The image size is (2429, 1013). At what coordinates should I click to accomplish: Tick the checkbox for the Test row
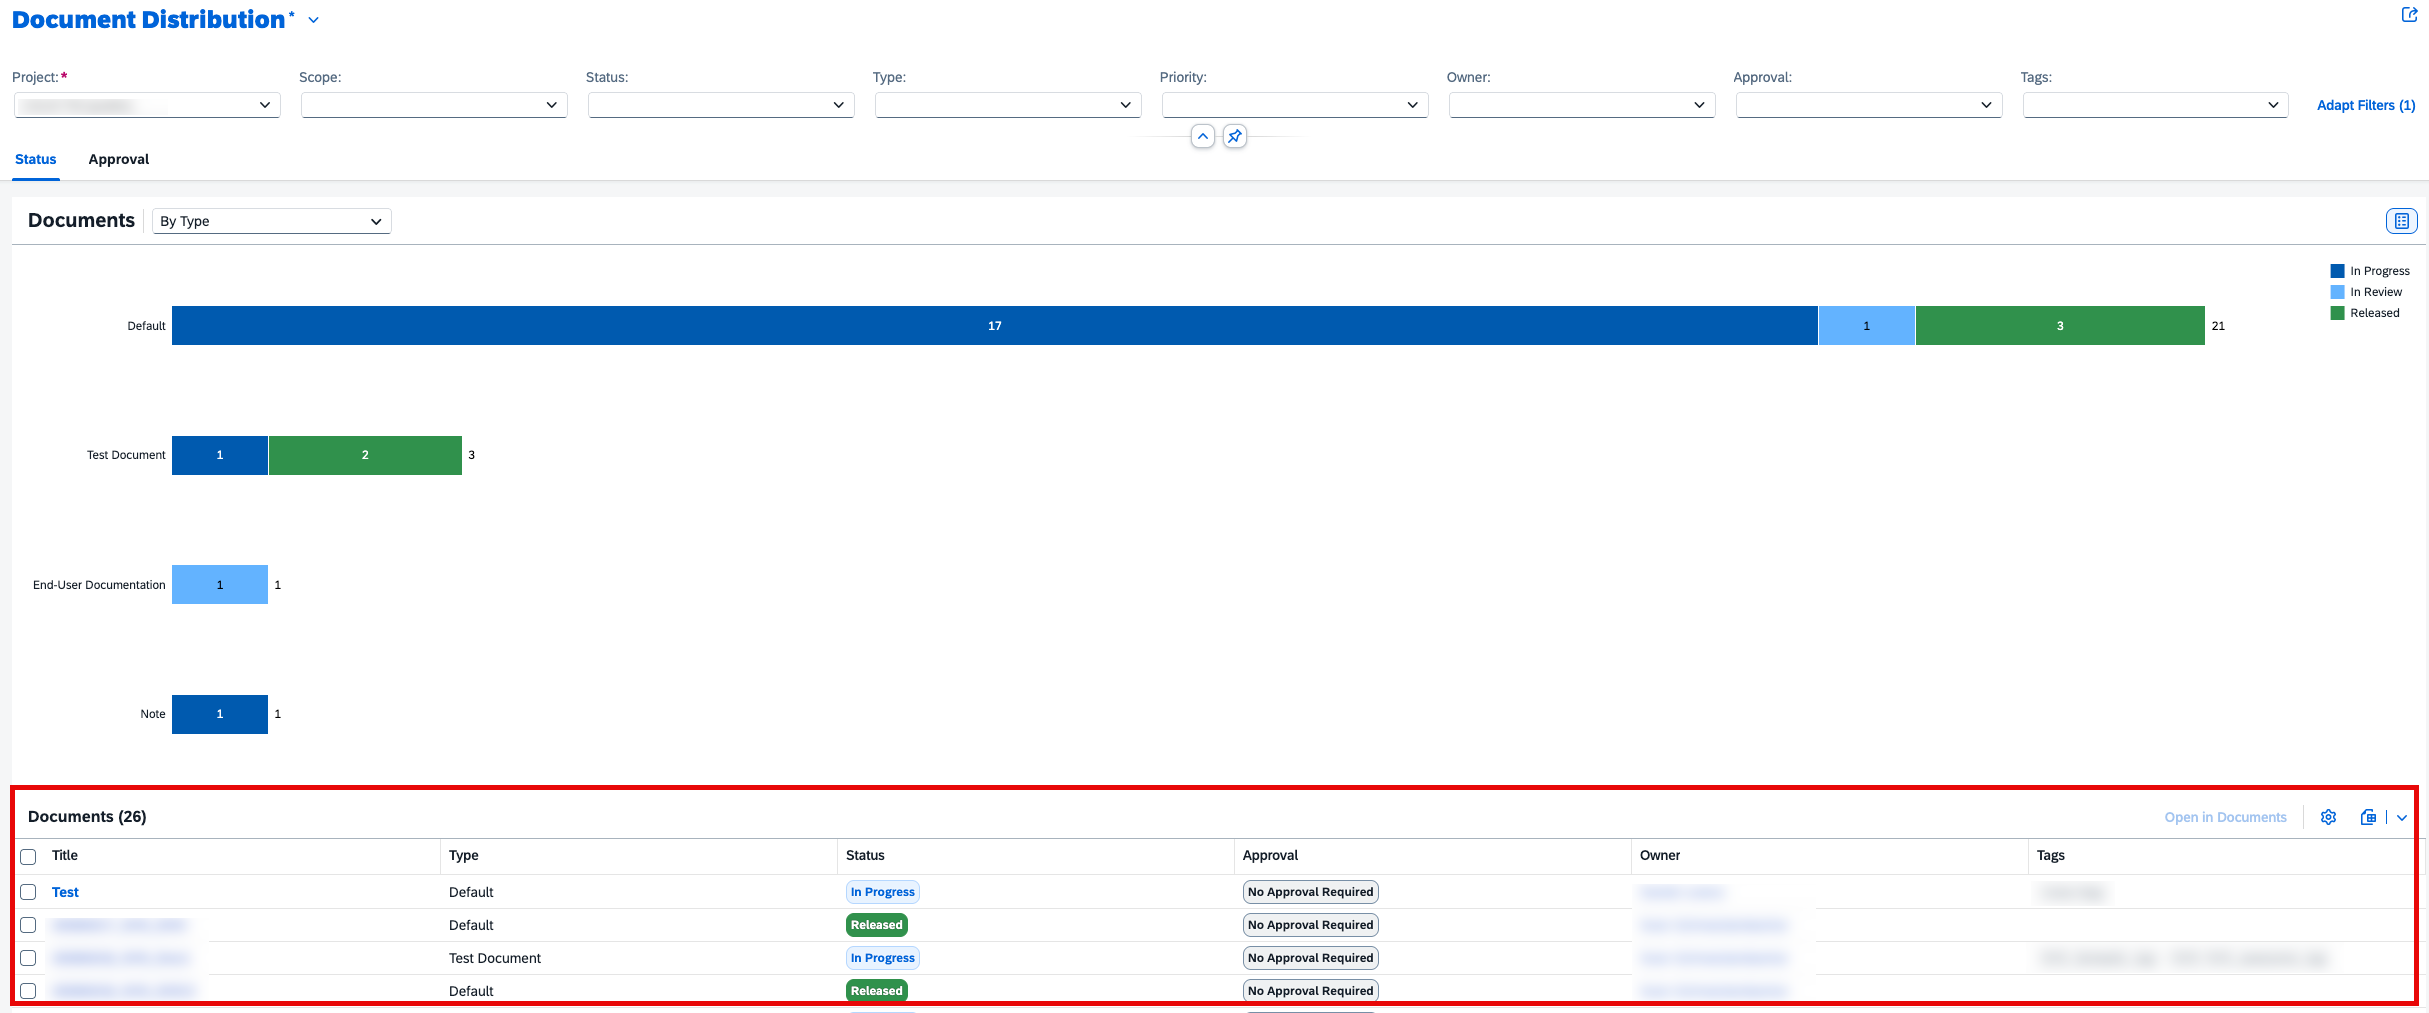[x=28, y=892]
